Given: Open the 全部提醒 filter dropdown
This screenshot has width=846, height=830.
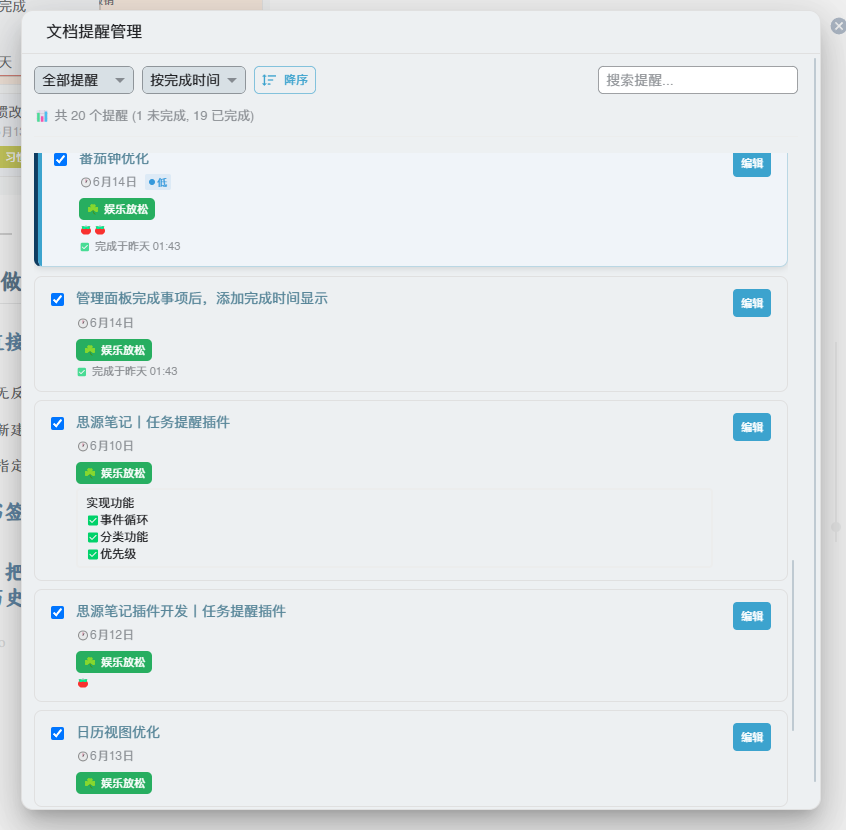Looking at the screenshot, I should click(83, 79).
